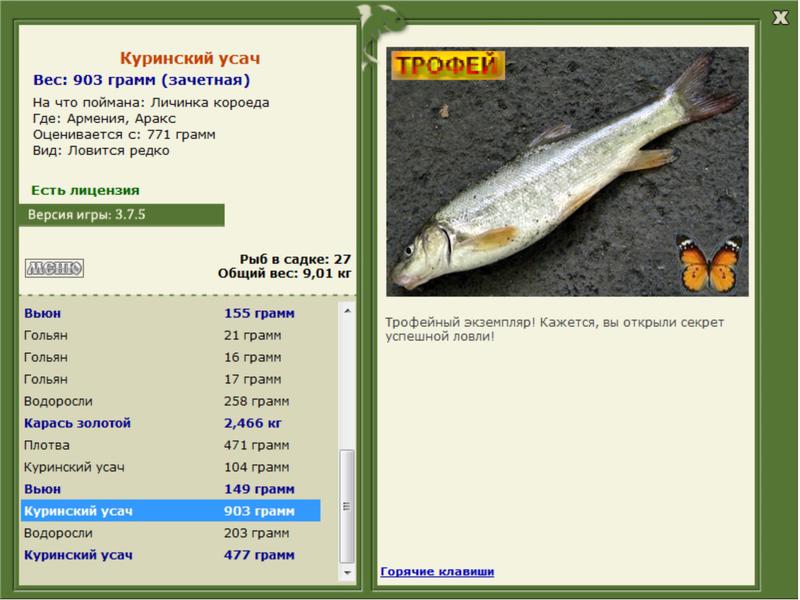This screenshot has height=600, width=800.
Task: Open the Горячие клавиши link
Action: [437, 571]
